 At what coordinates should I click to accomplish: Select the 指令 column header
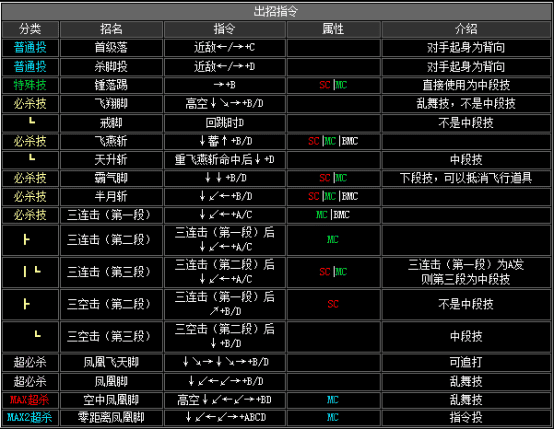click(x=224, y=29)
